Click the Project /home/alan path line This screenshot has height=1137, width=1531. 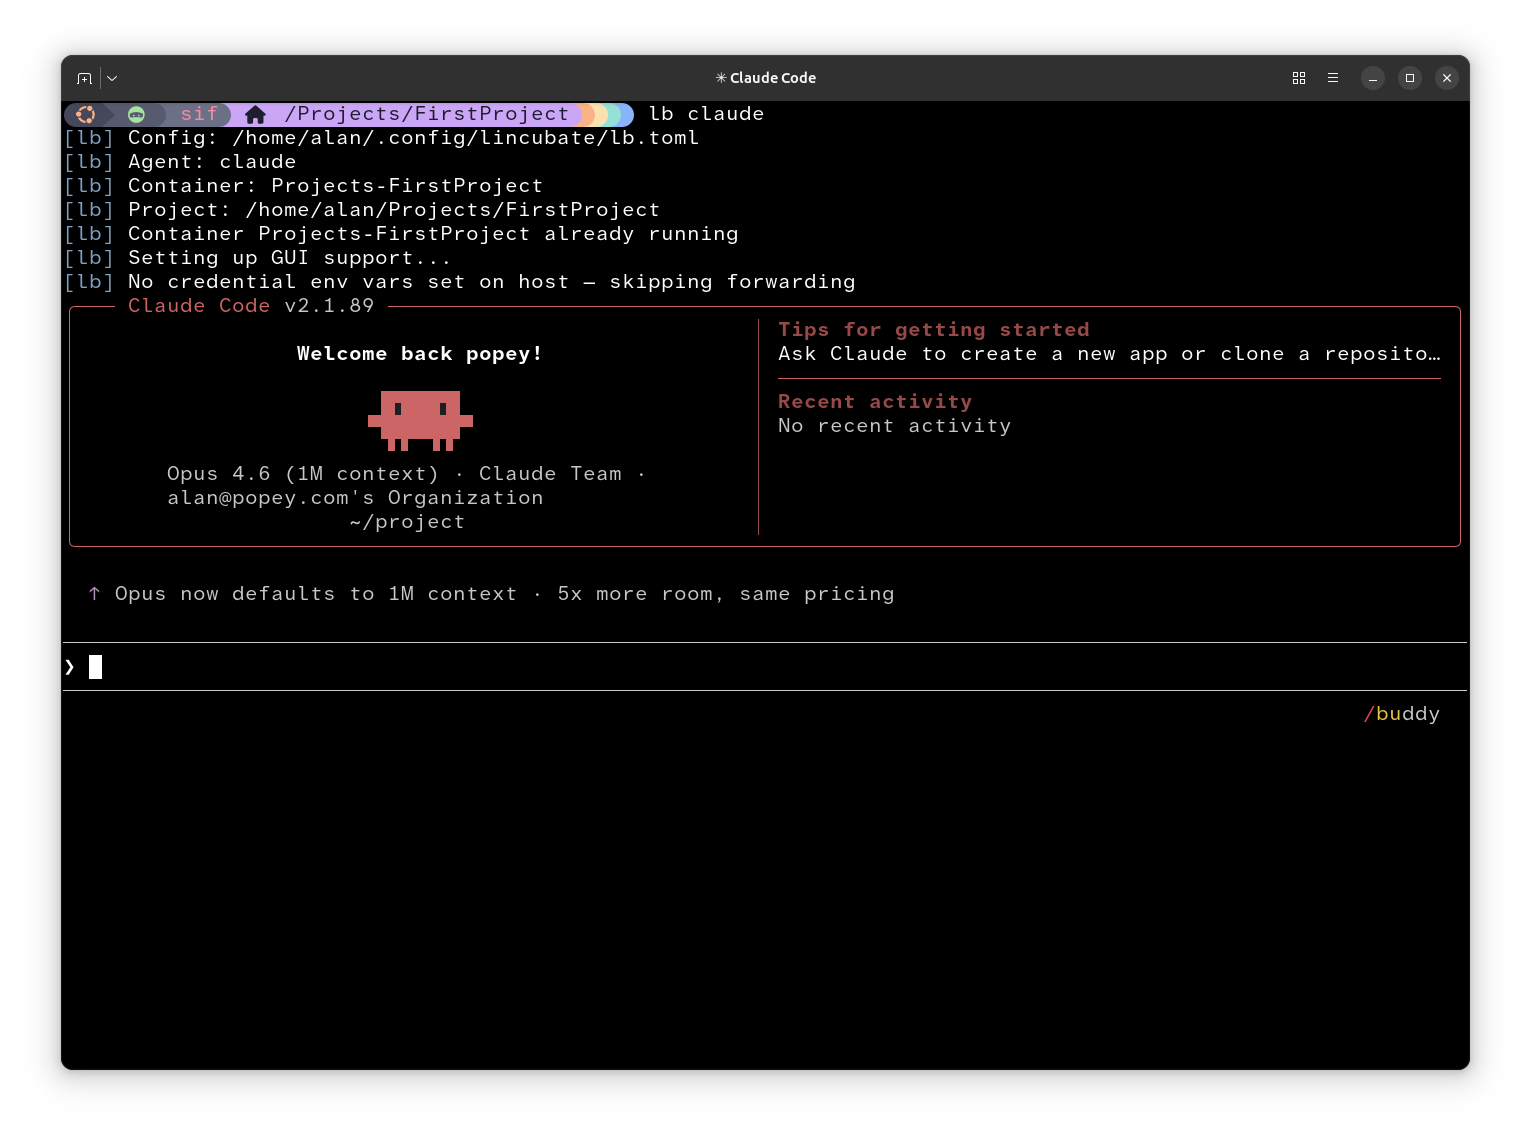(362, 210)
